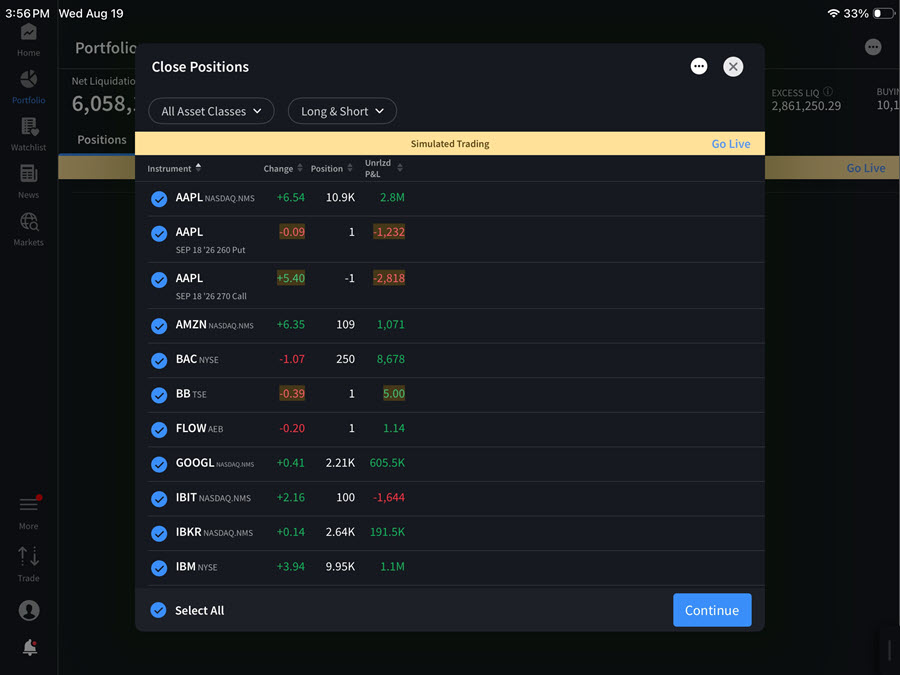Click the AAPL unrealized P&L value 2.8M

coord(392,197)
